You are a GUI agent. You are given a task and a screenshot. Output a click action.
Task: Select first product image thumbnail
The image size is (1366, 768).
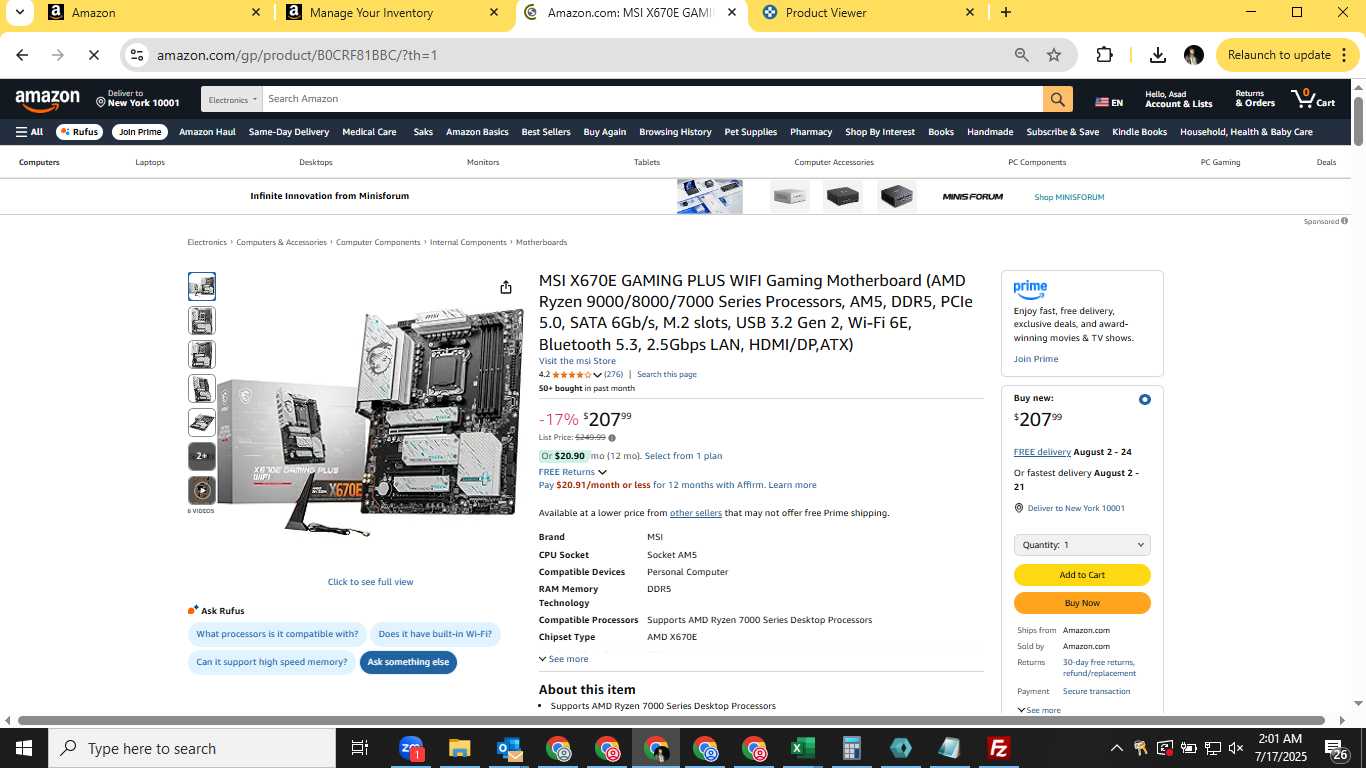point(202,287)
